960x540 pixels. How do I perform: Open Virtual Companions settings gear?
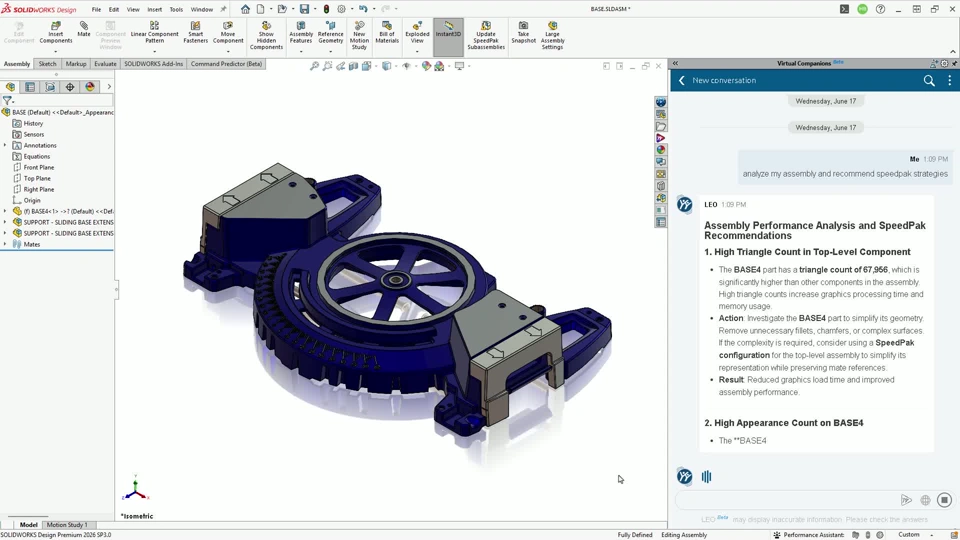click(x=944, y=64)
